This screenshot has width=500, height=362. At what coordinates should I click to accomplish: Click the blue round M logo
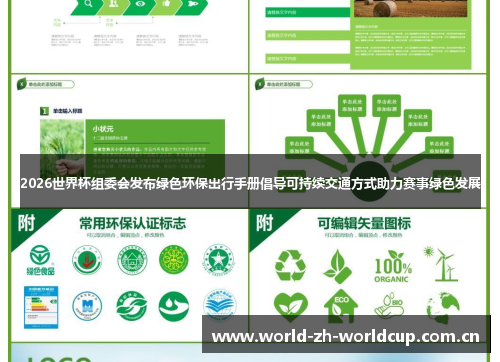coord(87,306)
